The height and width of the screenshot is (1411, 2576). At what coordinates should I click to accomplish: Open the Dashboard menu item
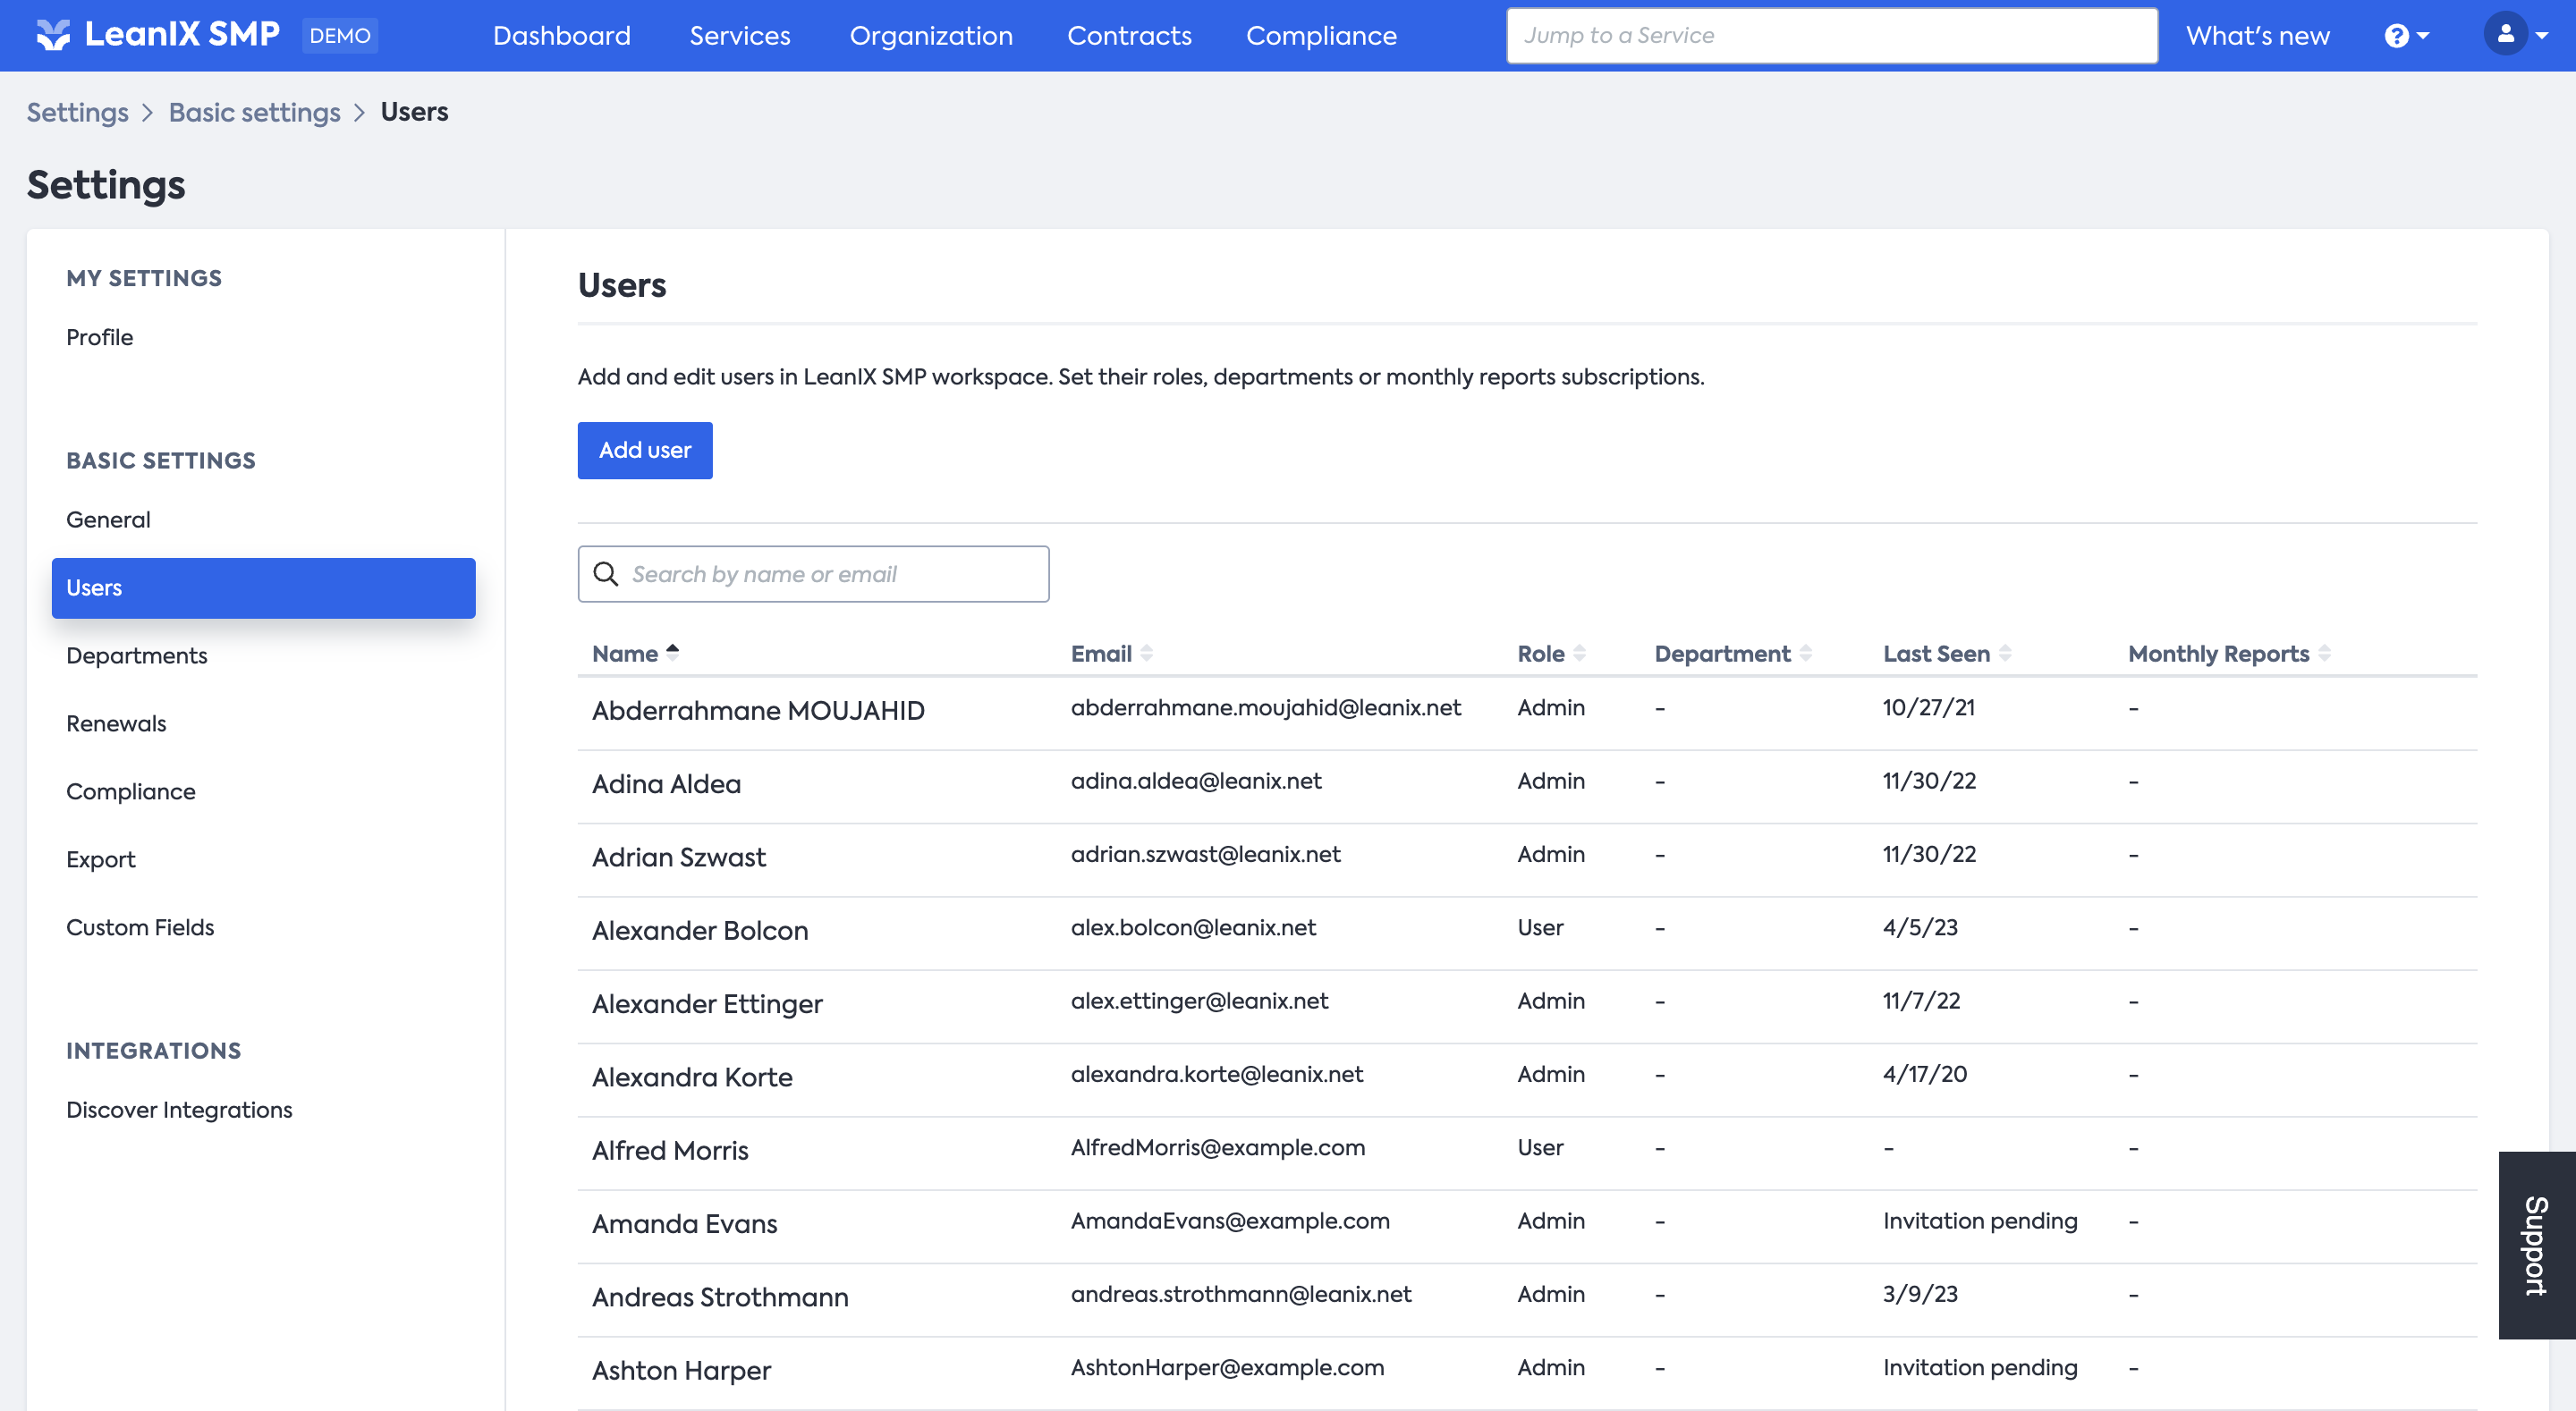(561, 36)
